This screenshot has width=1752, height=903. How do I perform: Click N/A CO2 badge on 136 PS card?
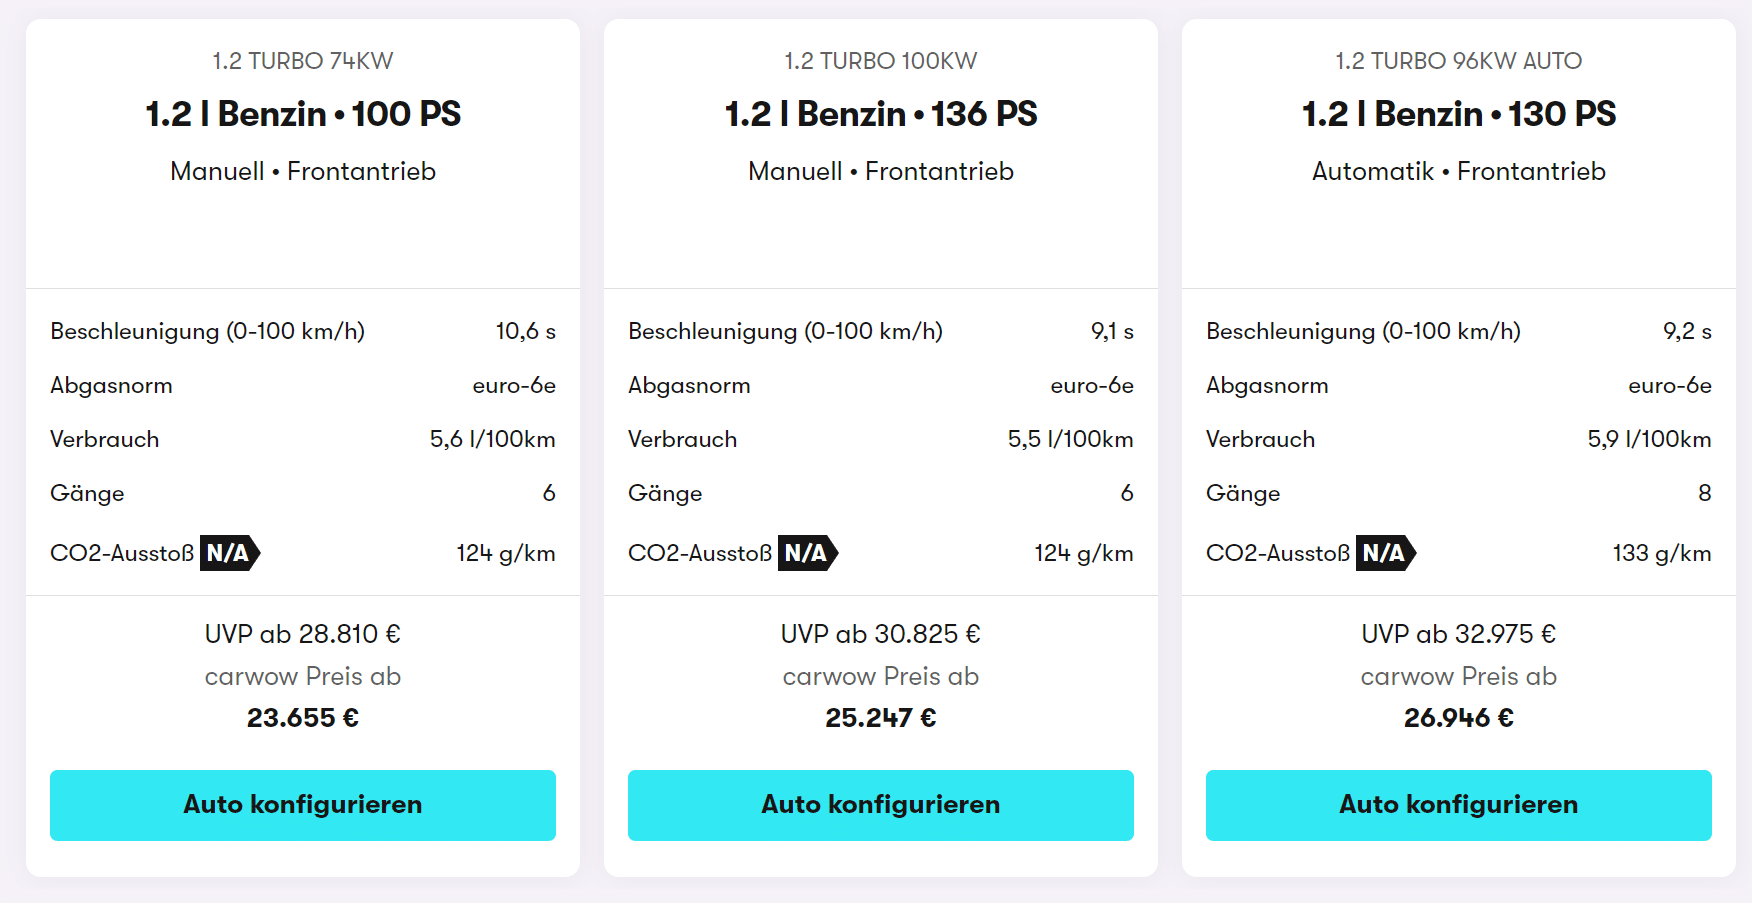[x=808, y=553]
